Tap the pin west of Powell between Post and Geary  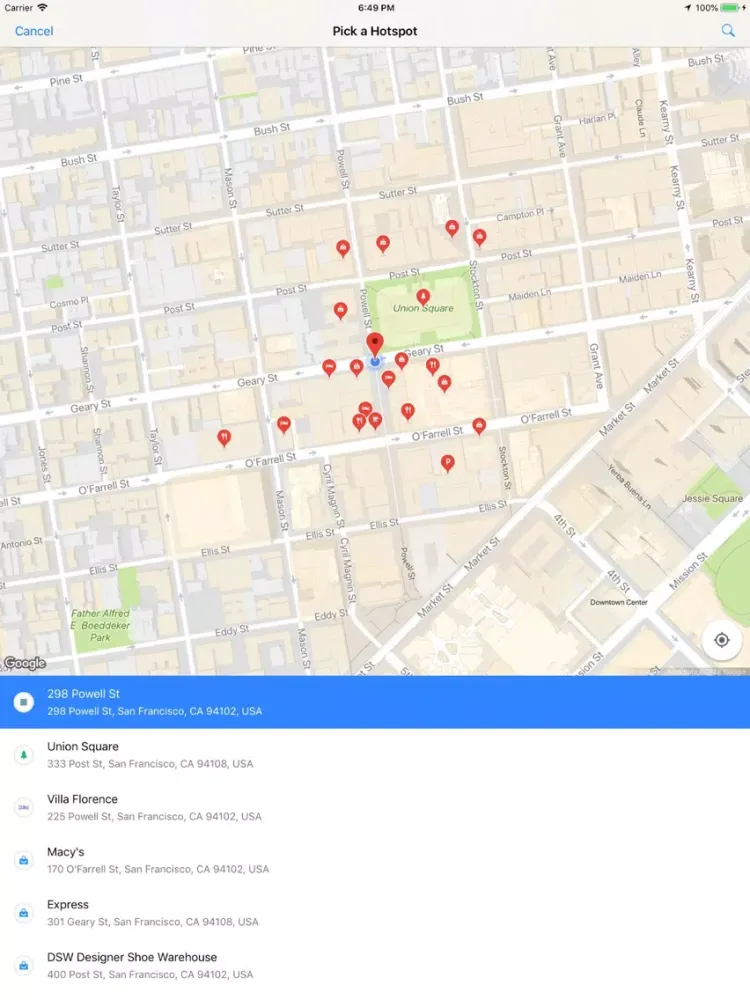click(341, 311)
